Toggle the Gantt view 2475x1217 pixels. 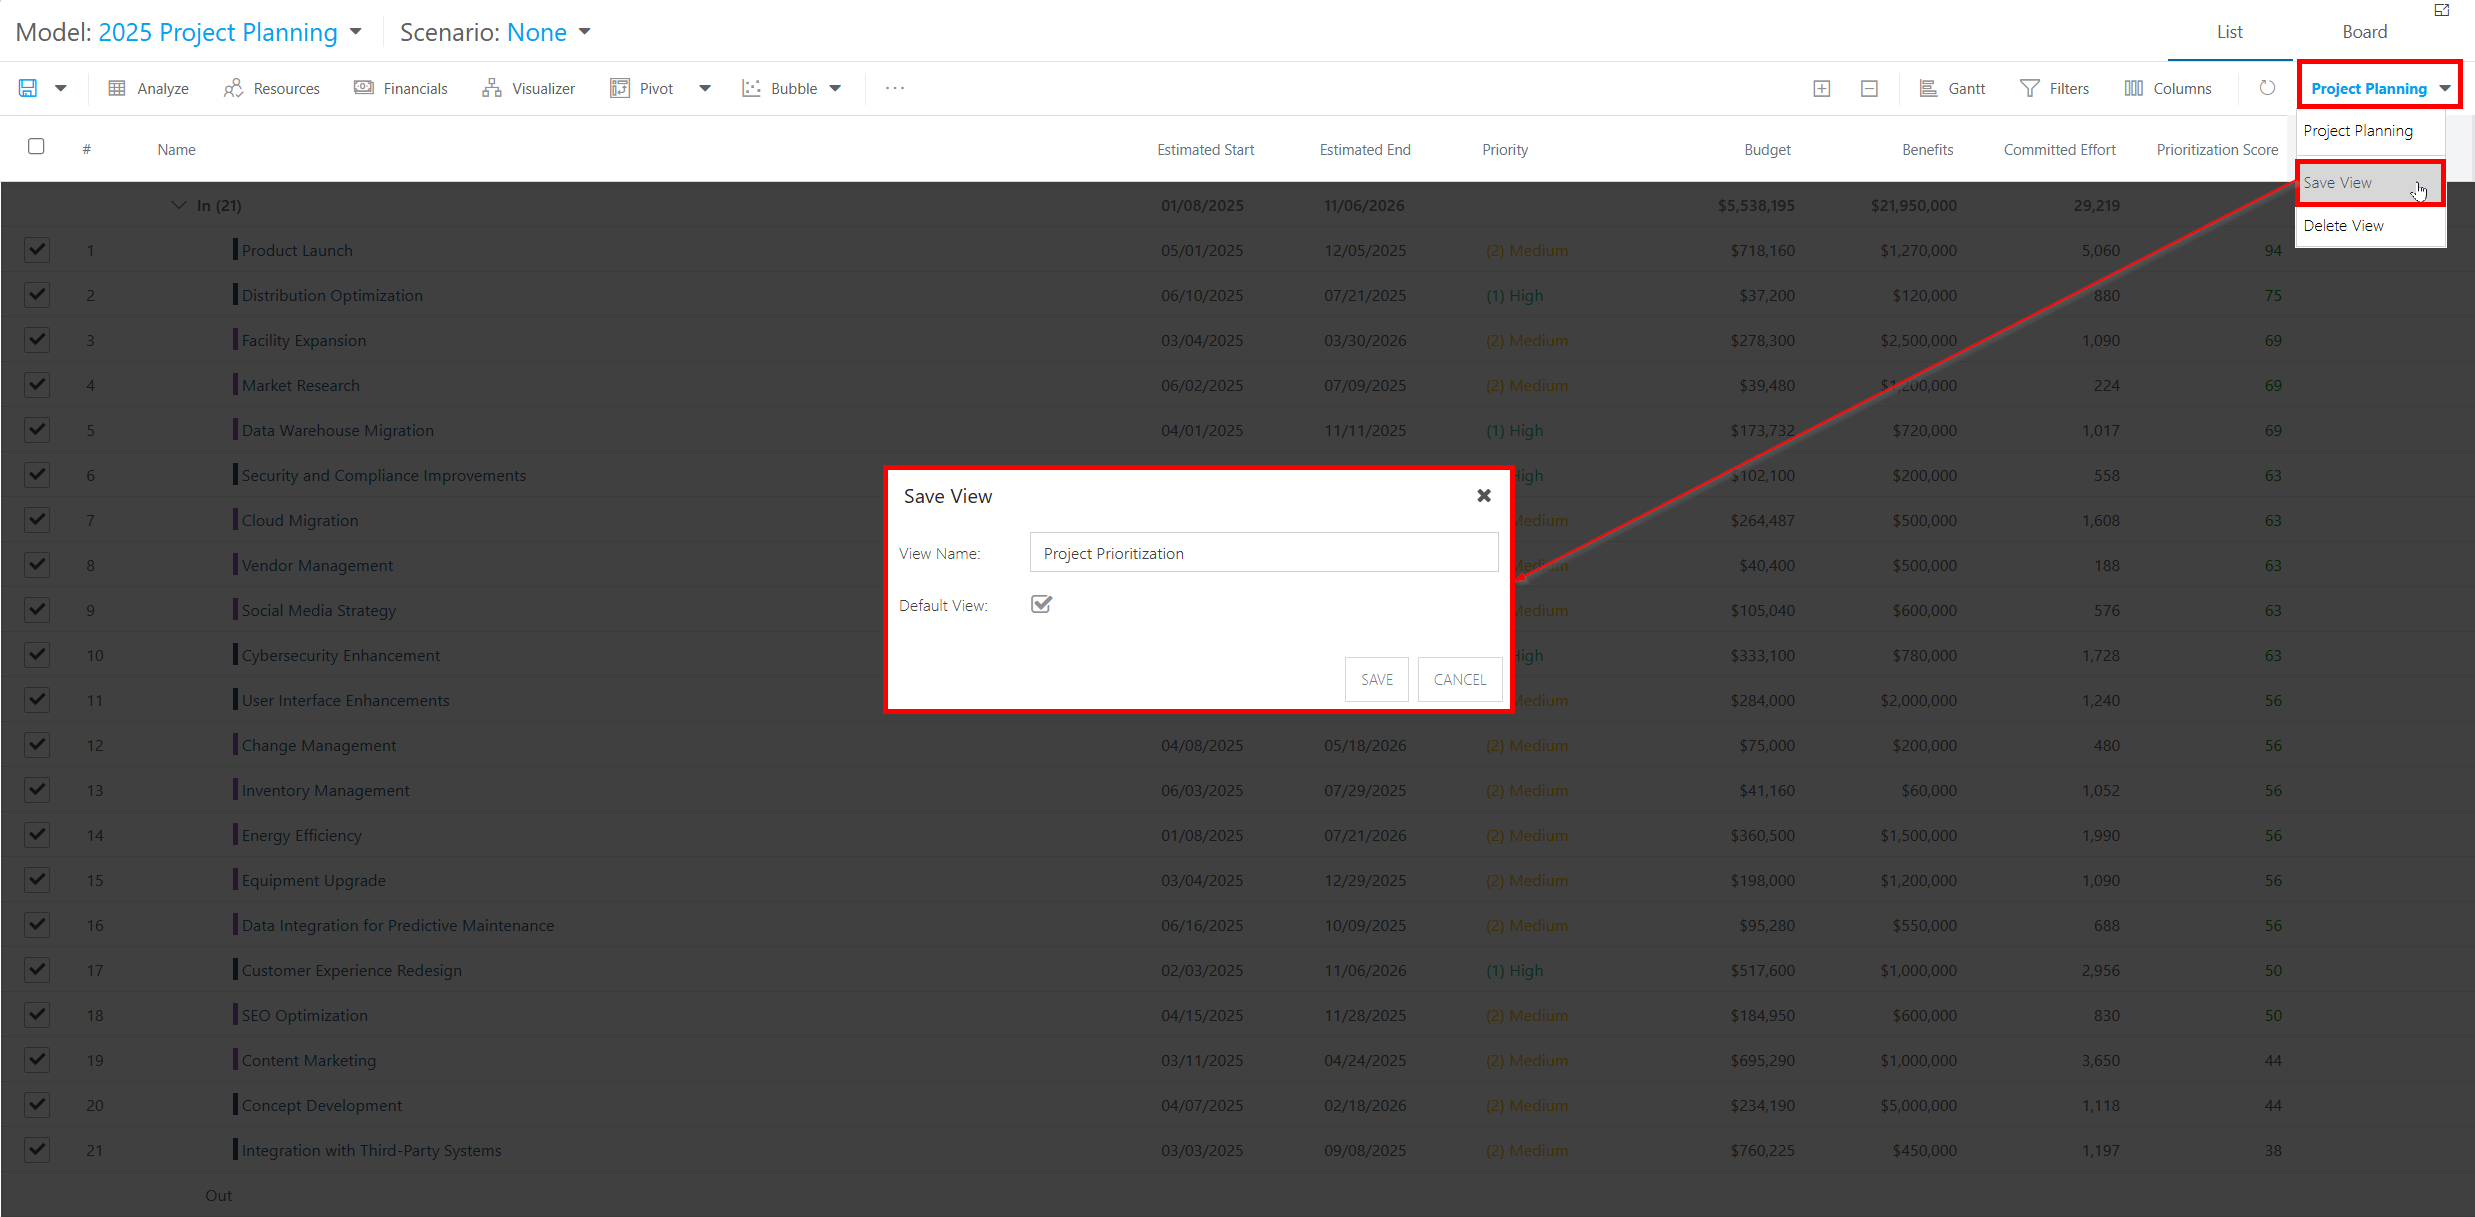pyautogui.click(x=1953, y=88)
